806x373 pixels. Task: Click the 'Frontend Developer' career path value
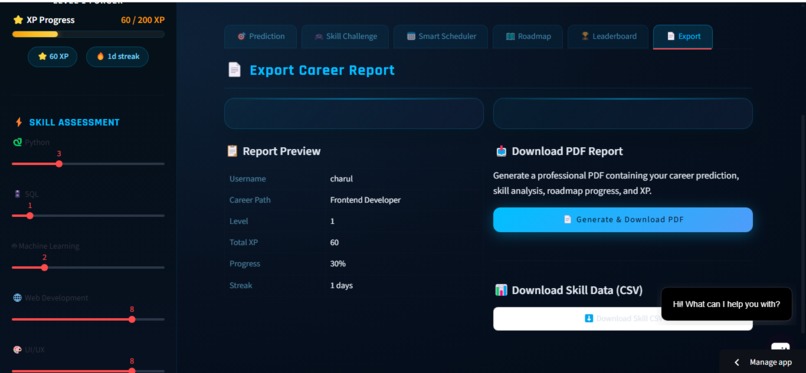point(365,200)
